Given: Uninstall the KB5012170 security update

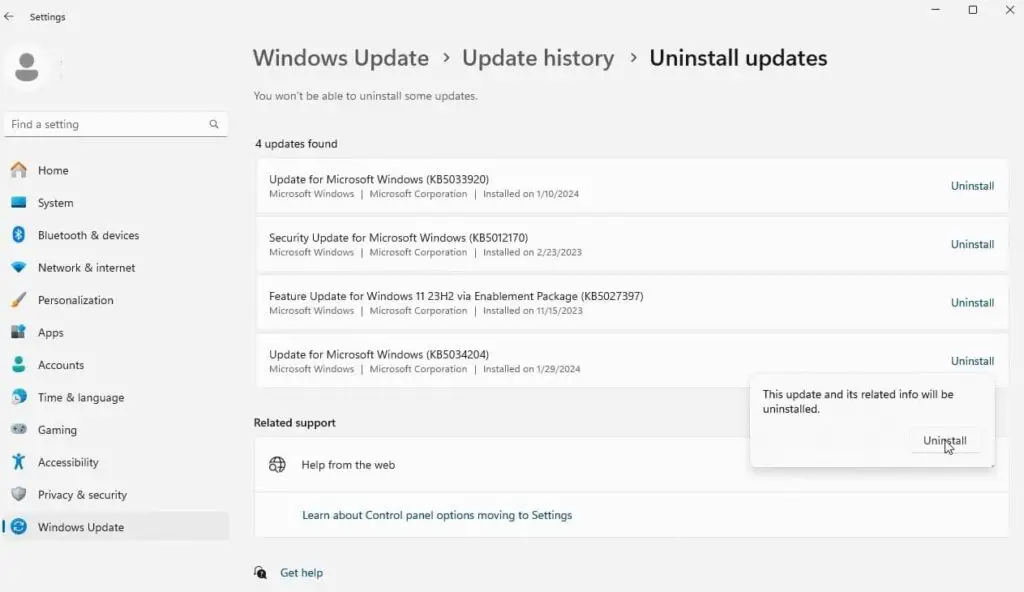Looking at the screenshot, I should coord(971,244).
